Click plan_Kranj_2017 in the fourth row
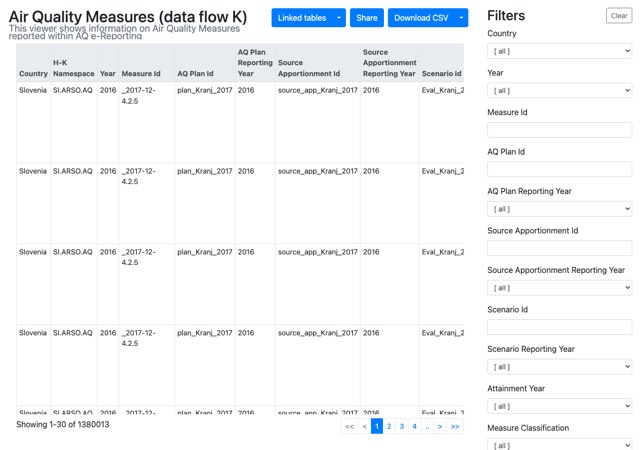The width and height of the screenshot is (640, 450). pos(204,333)
